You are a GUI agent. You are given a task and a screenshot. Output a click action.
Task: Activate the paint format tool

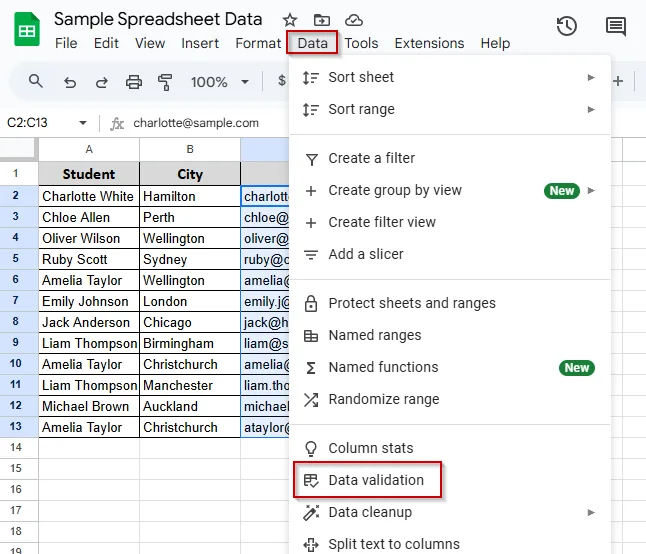165,82
